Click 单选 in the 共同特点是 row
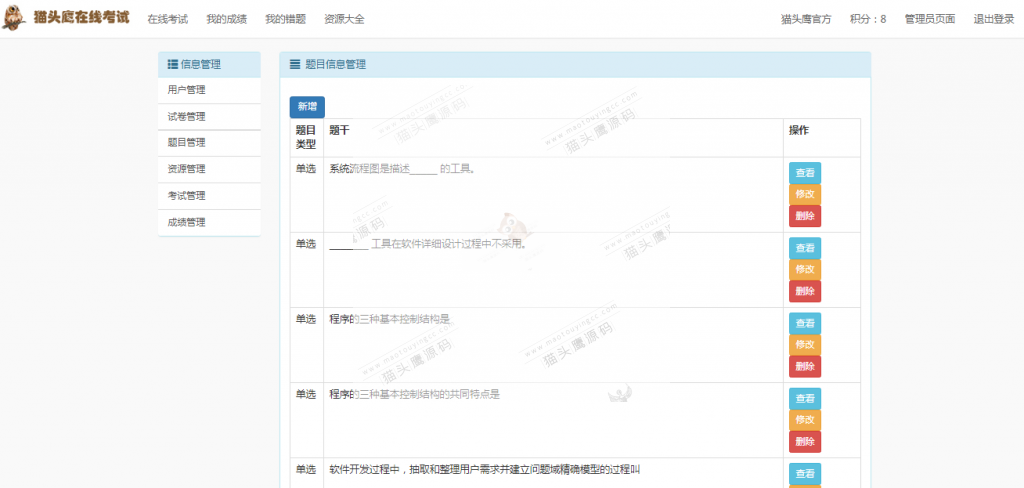Viewport: 1024px width, 488px height. [x=306, y=395]
